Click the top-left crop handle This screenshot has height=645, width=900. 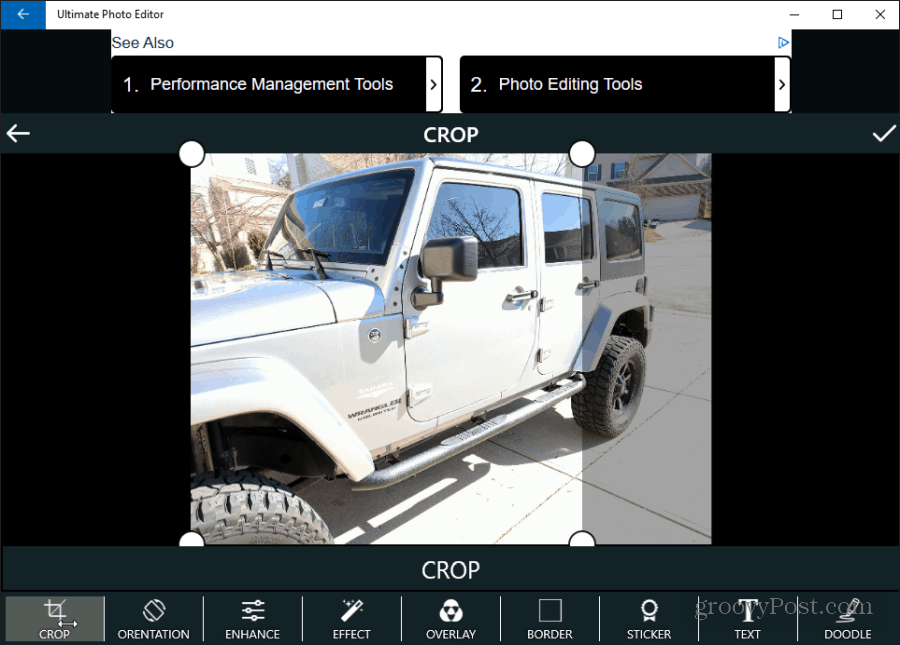(192, 154)
